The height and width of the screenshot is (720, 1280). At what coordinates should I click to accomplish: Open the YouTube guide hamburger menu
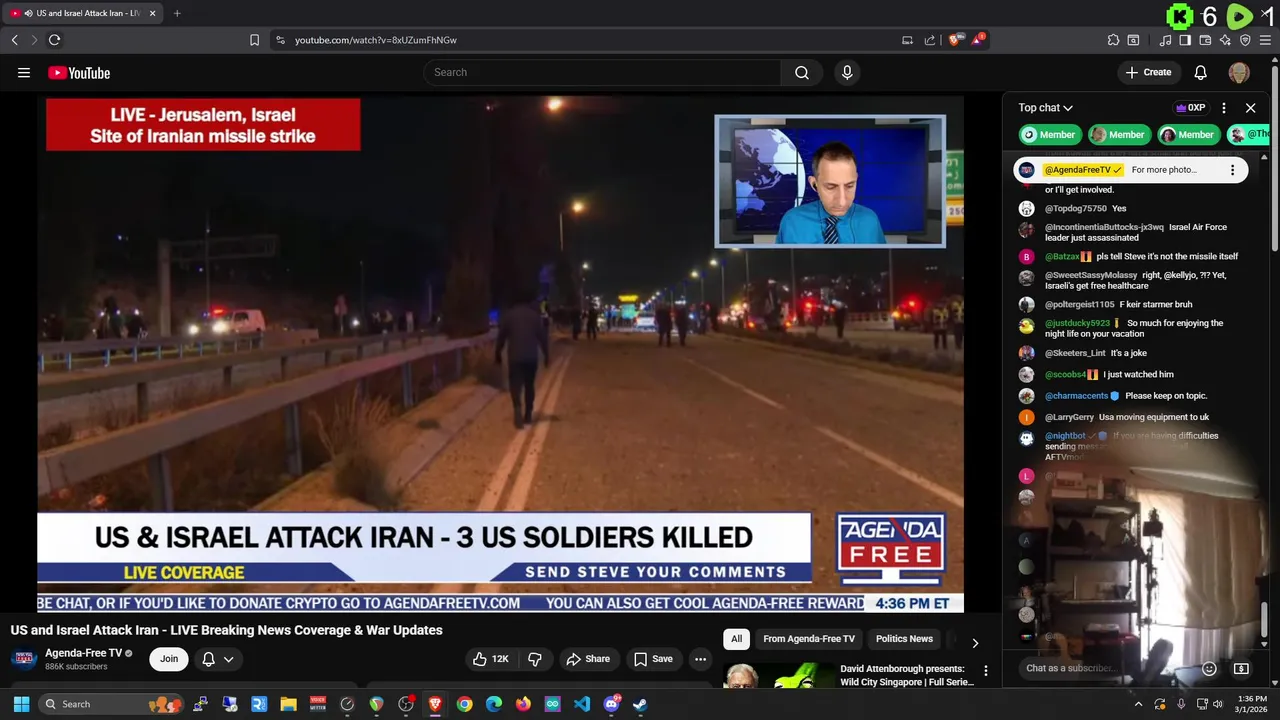coord(24,72)
